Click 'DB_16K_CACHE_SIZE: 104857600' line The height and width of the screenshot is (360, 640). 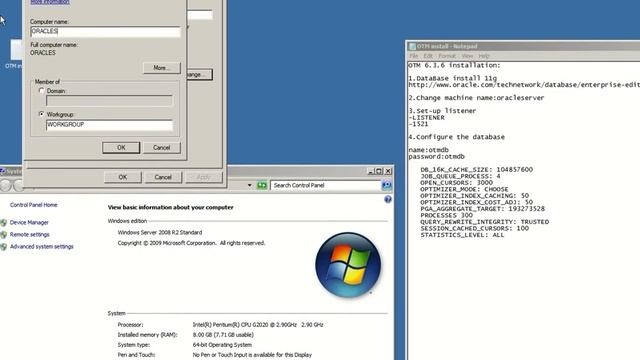click(x=477, y=170)
